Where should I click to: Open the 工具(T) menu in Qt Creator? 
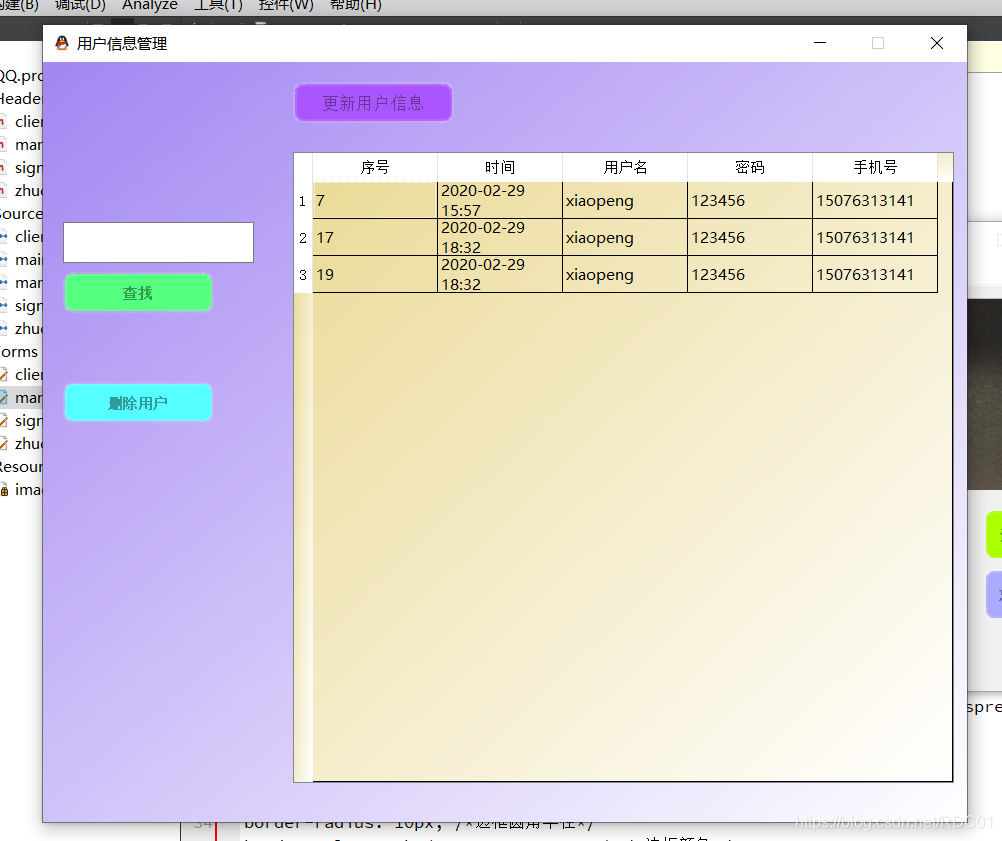pyautogui.click(x=219, y=5)
